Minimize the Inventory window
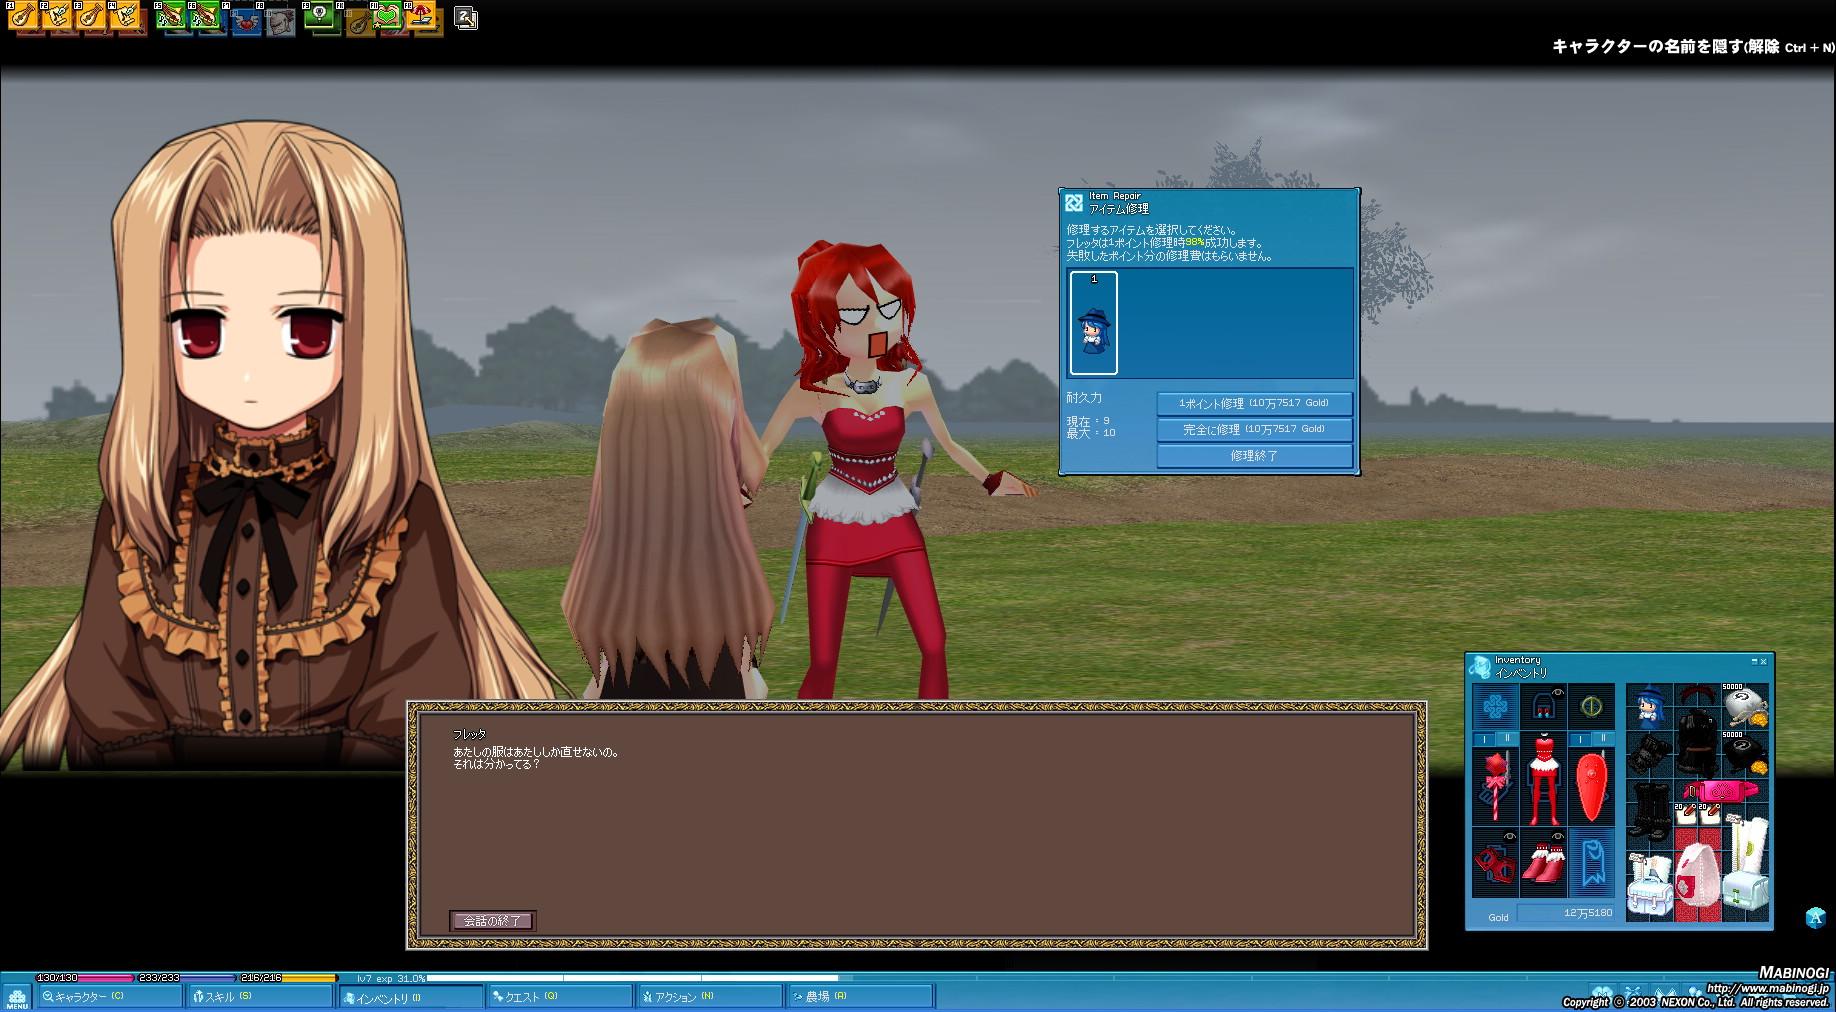This screenshot has height=1012, width=1836. (x=1754, y=661)
